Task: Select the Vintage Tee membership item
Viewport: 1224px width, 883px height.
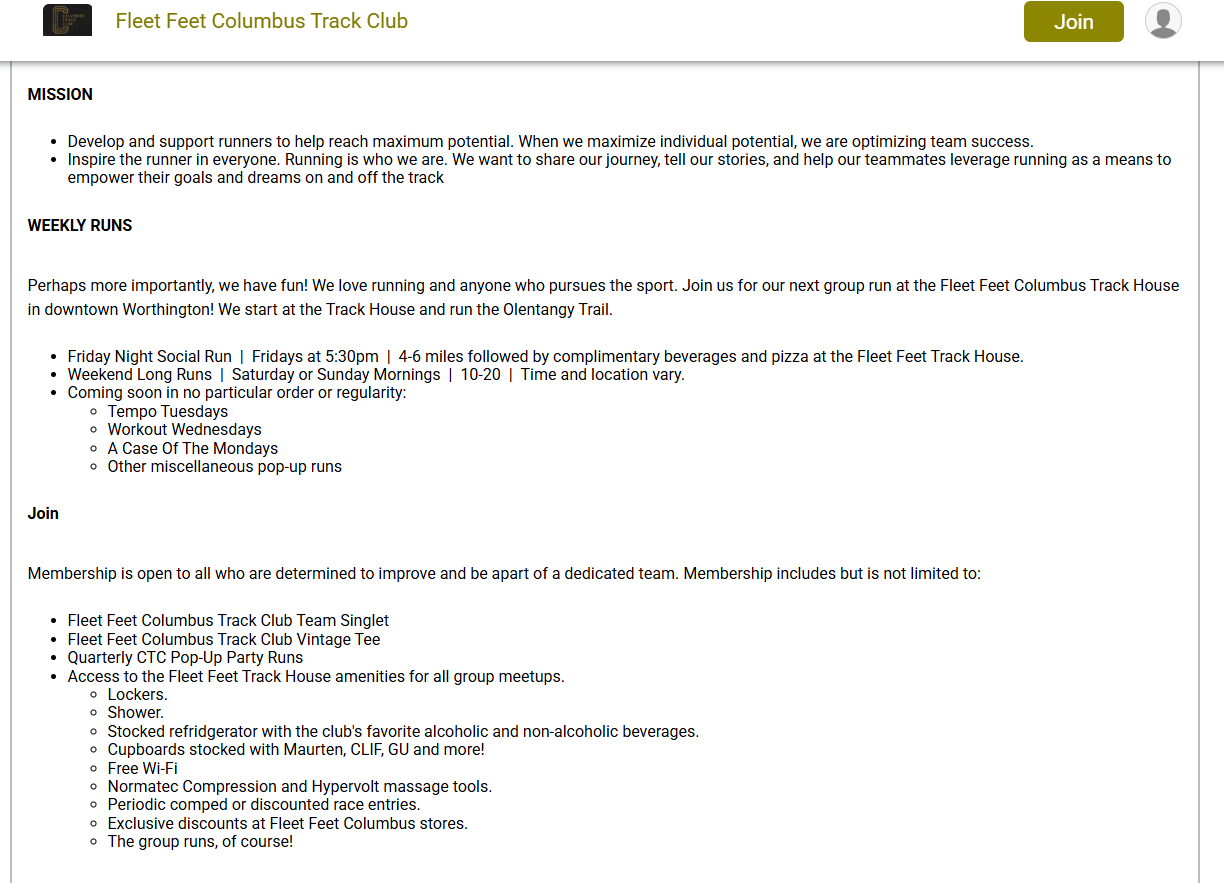Action: point(224,639)
